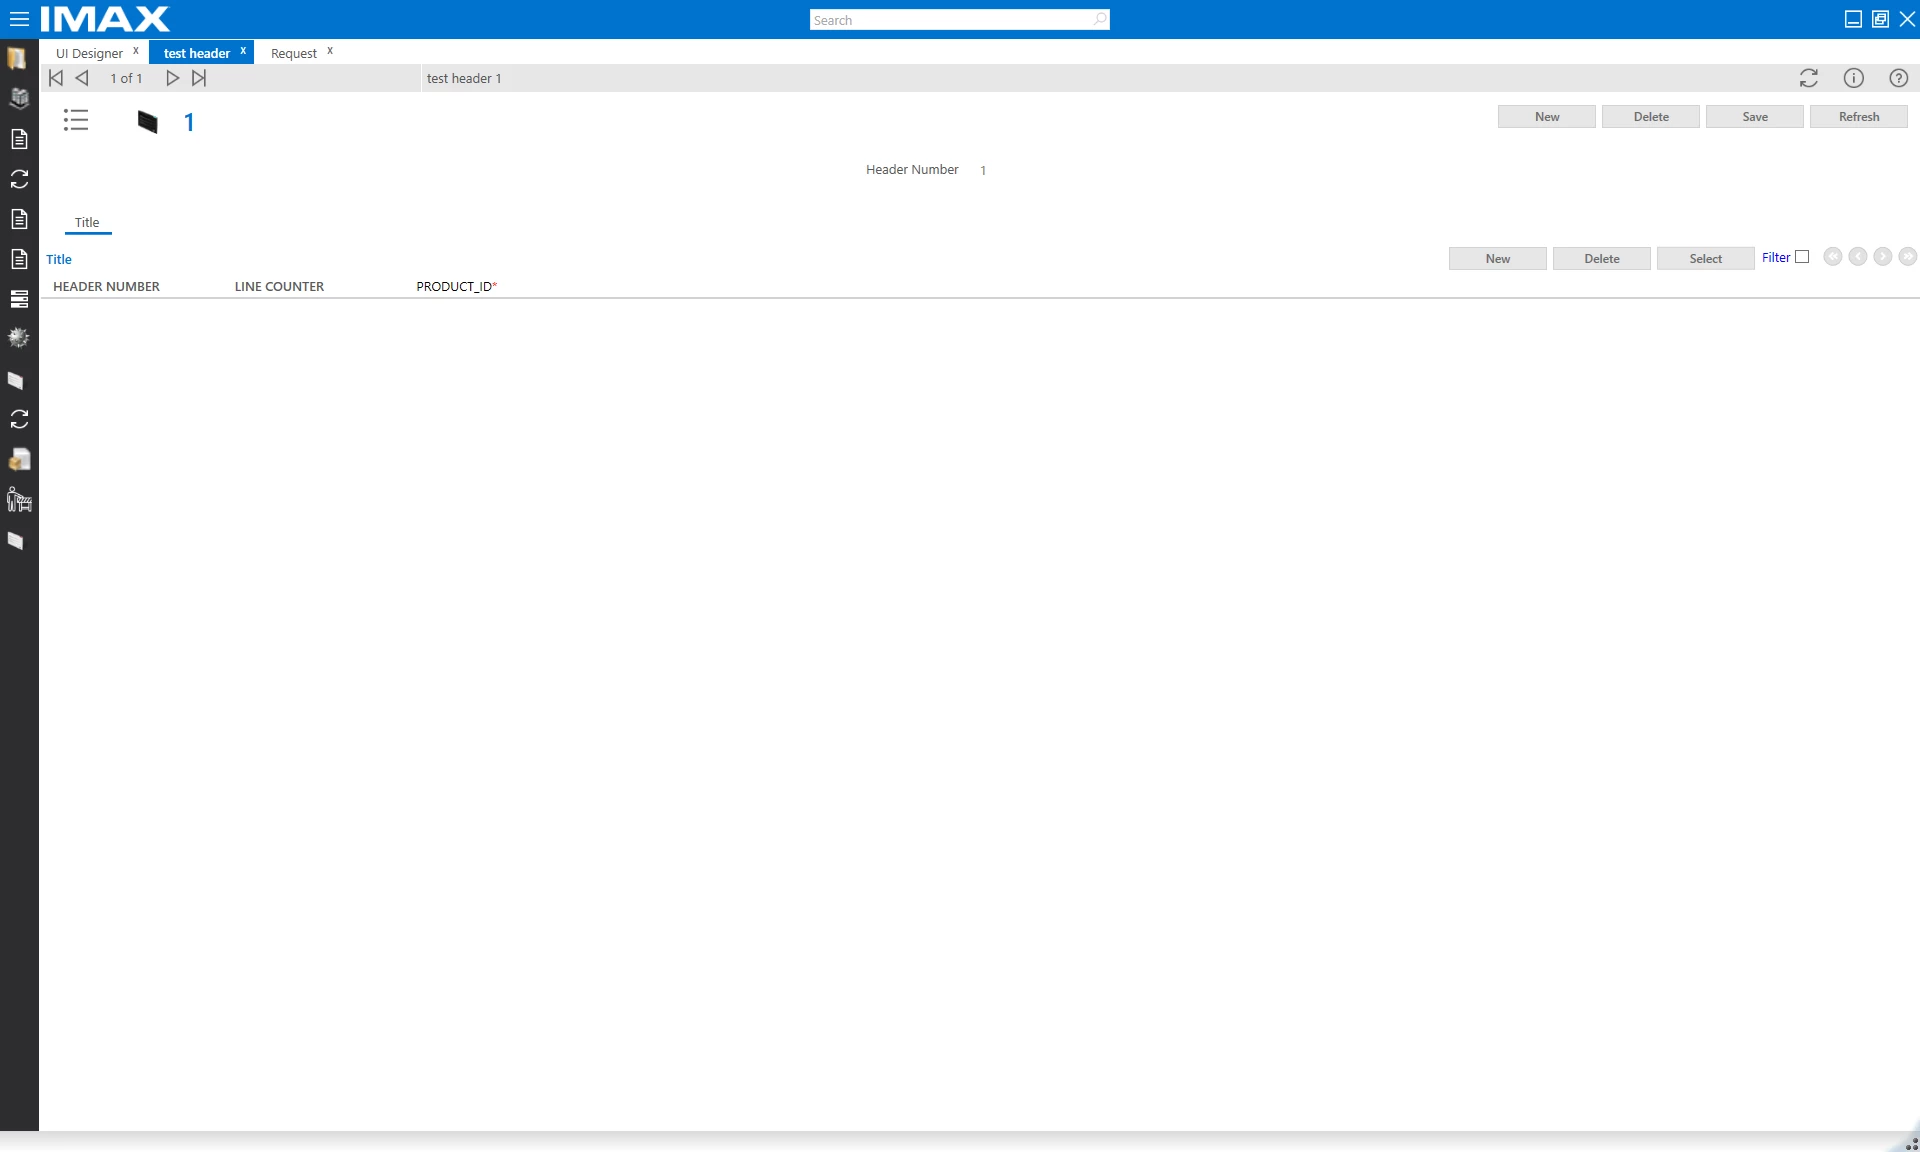Open the info icon
The height and width of the screenshot is (1152, 1920).
coord(1853,78)
